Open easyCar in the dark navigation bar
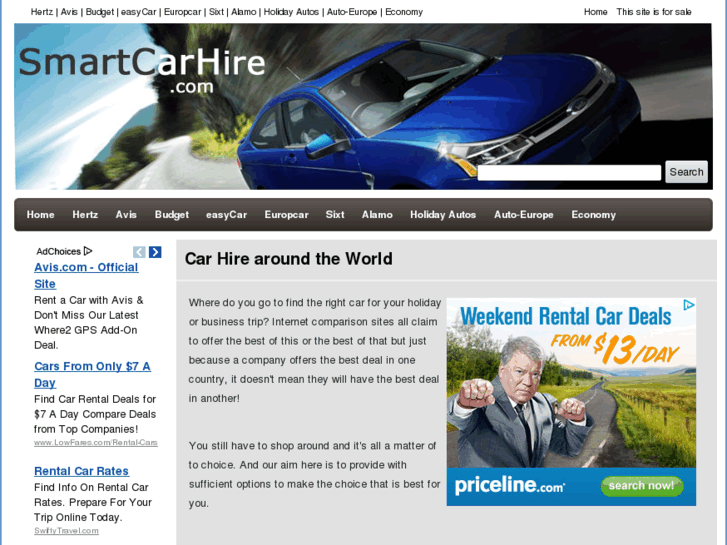 pos(227,215)
